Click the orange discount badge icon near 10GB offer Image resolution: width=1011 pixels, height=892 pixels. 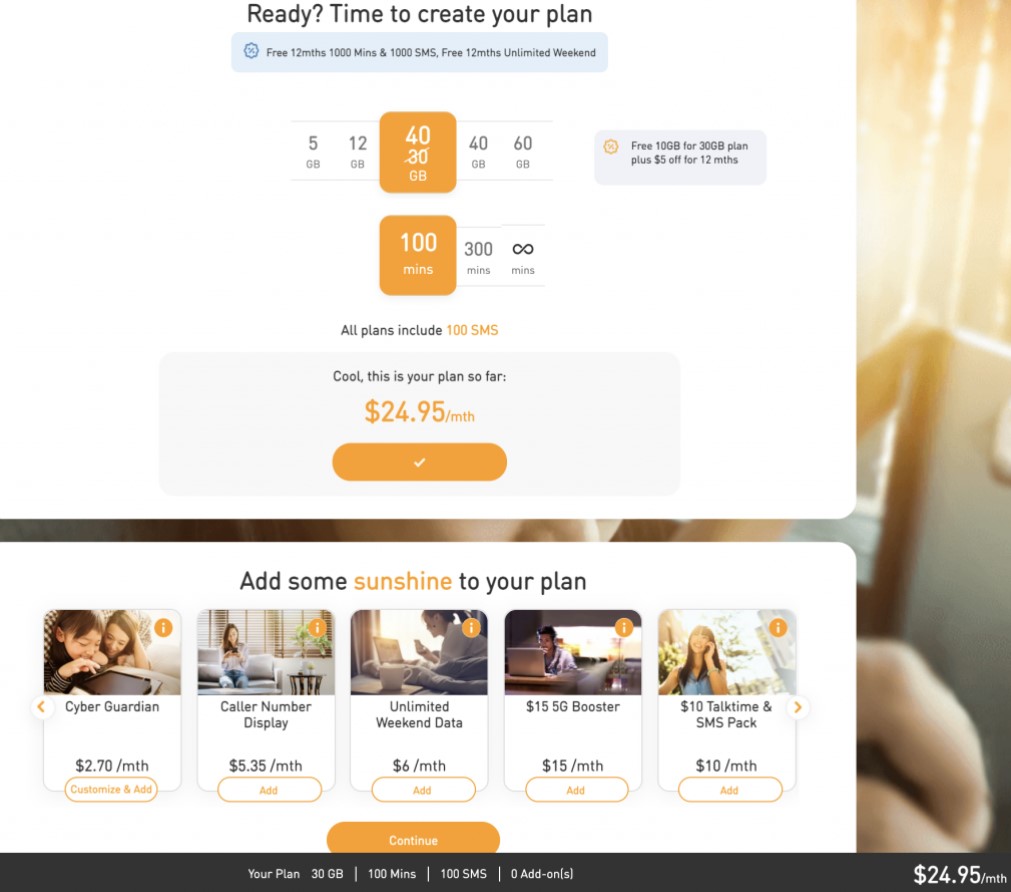[x=611, y=146]
